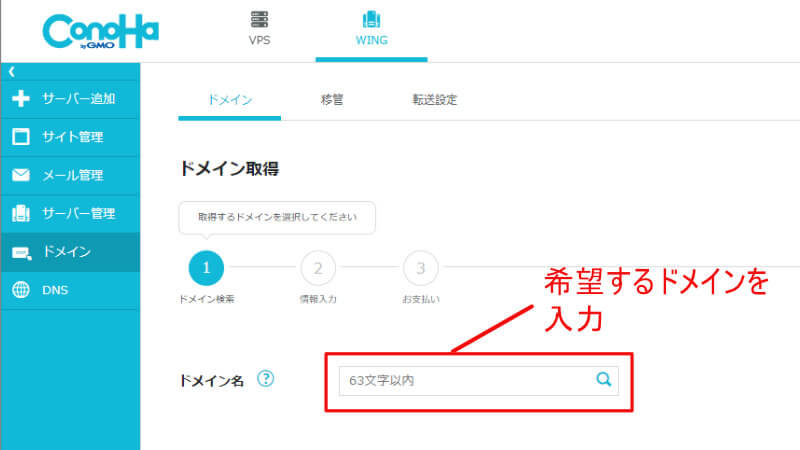800x450 pixels.
Task: Switch to the VPS top tab
Action: [259, 31]
